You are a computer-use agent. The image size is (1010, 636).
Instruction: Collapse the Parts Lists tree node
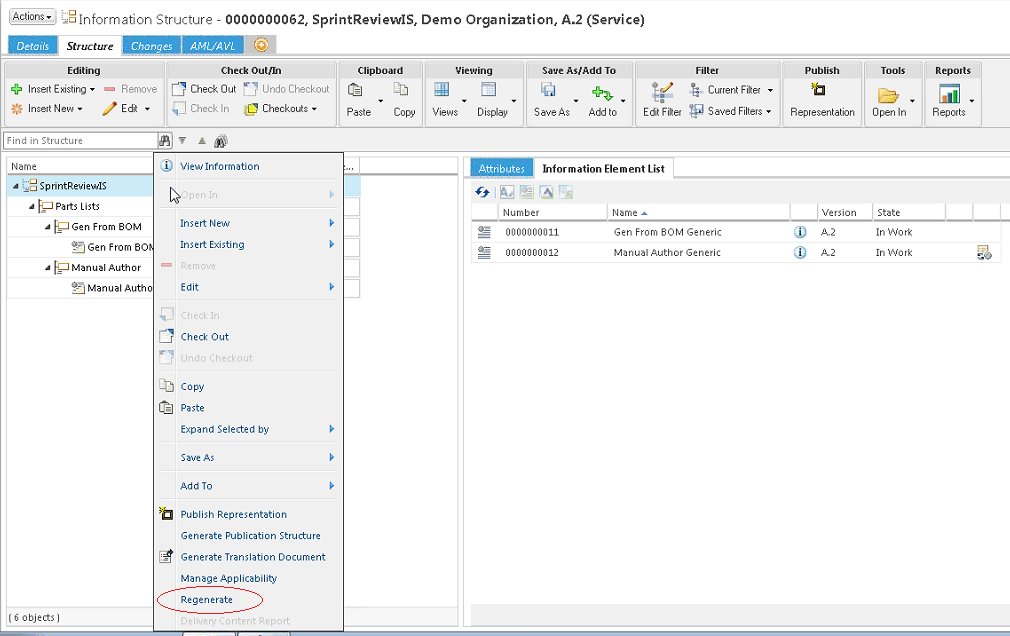tap(32, 207)
